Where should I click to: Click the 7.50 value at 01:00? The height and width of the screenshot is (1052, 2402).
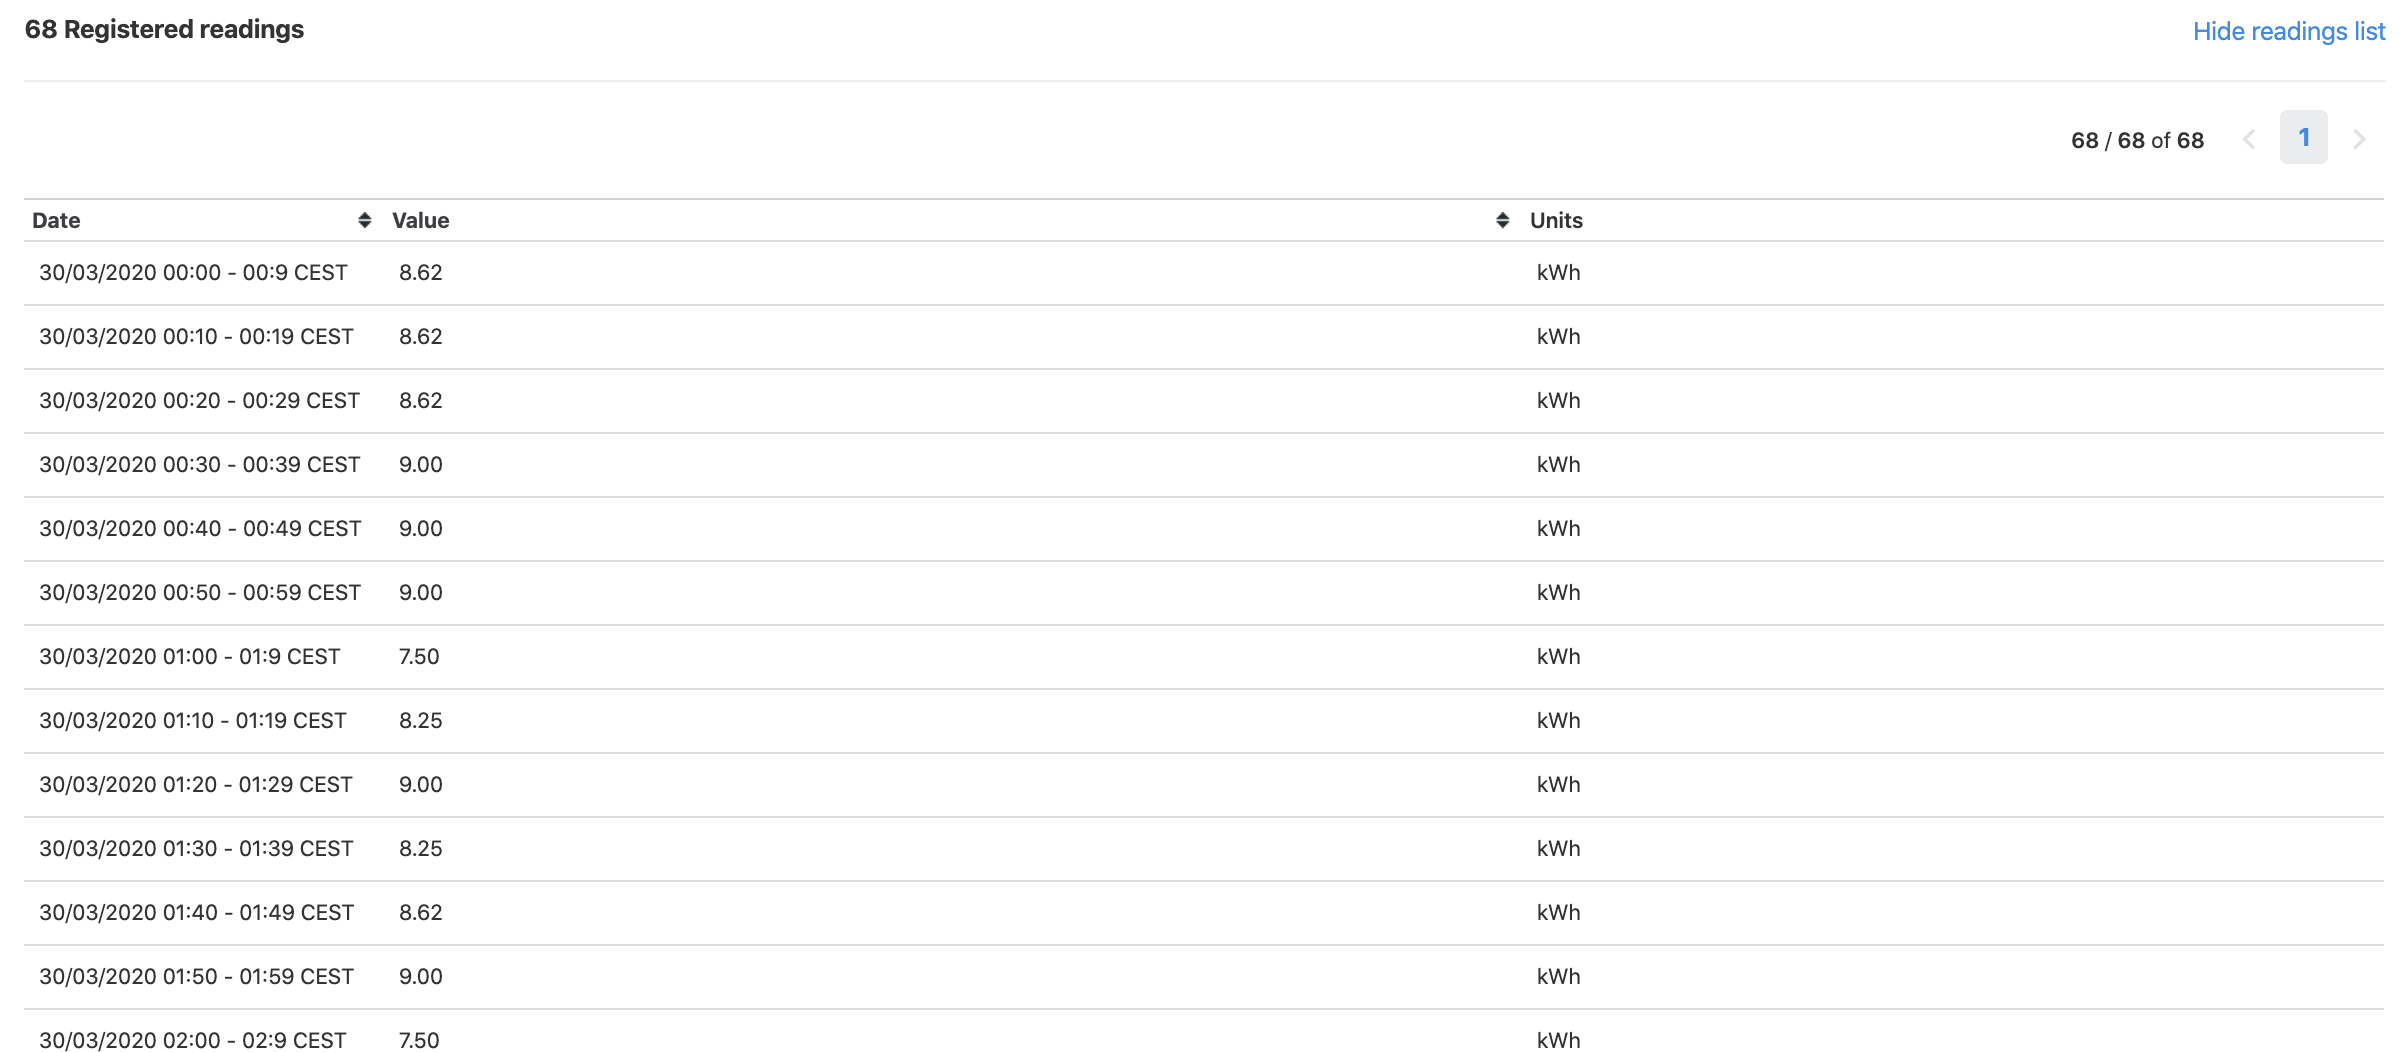(419, 657)
